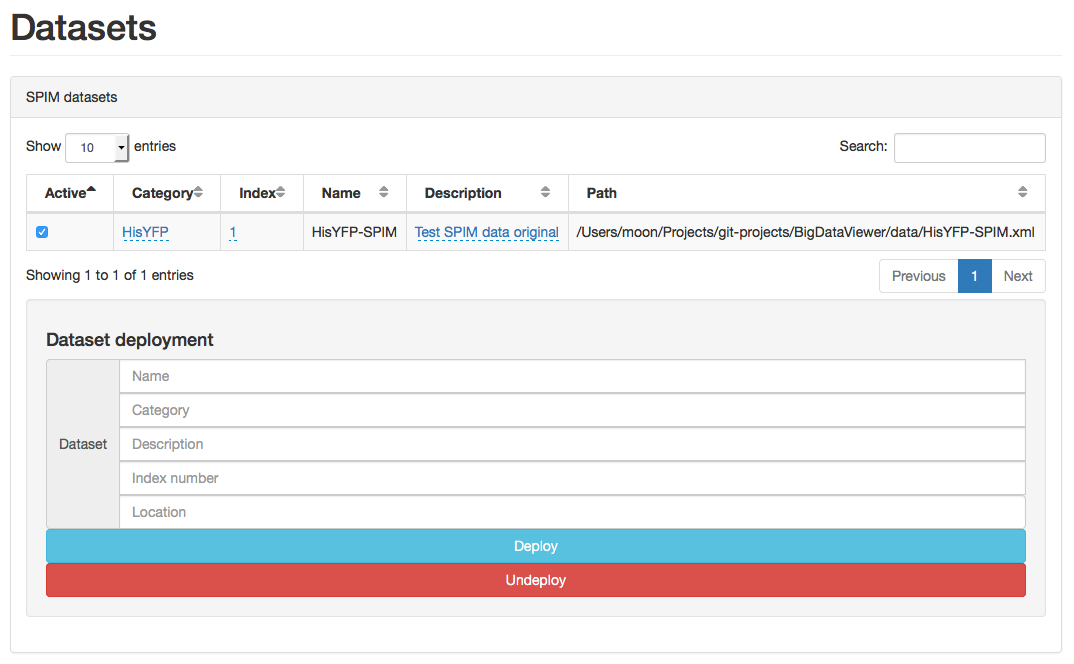Click the index link 1
The height and width of the screenshot is (664, 1074).
coord(233,232)
